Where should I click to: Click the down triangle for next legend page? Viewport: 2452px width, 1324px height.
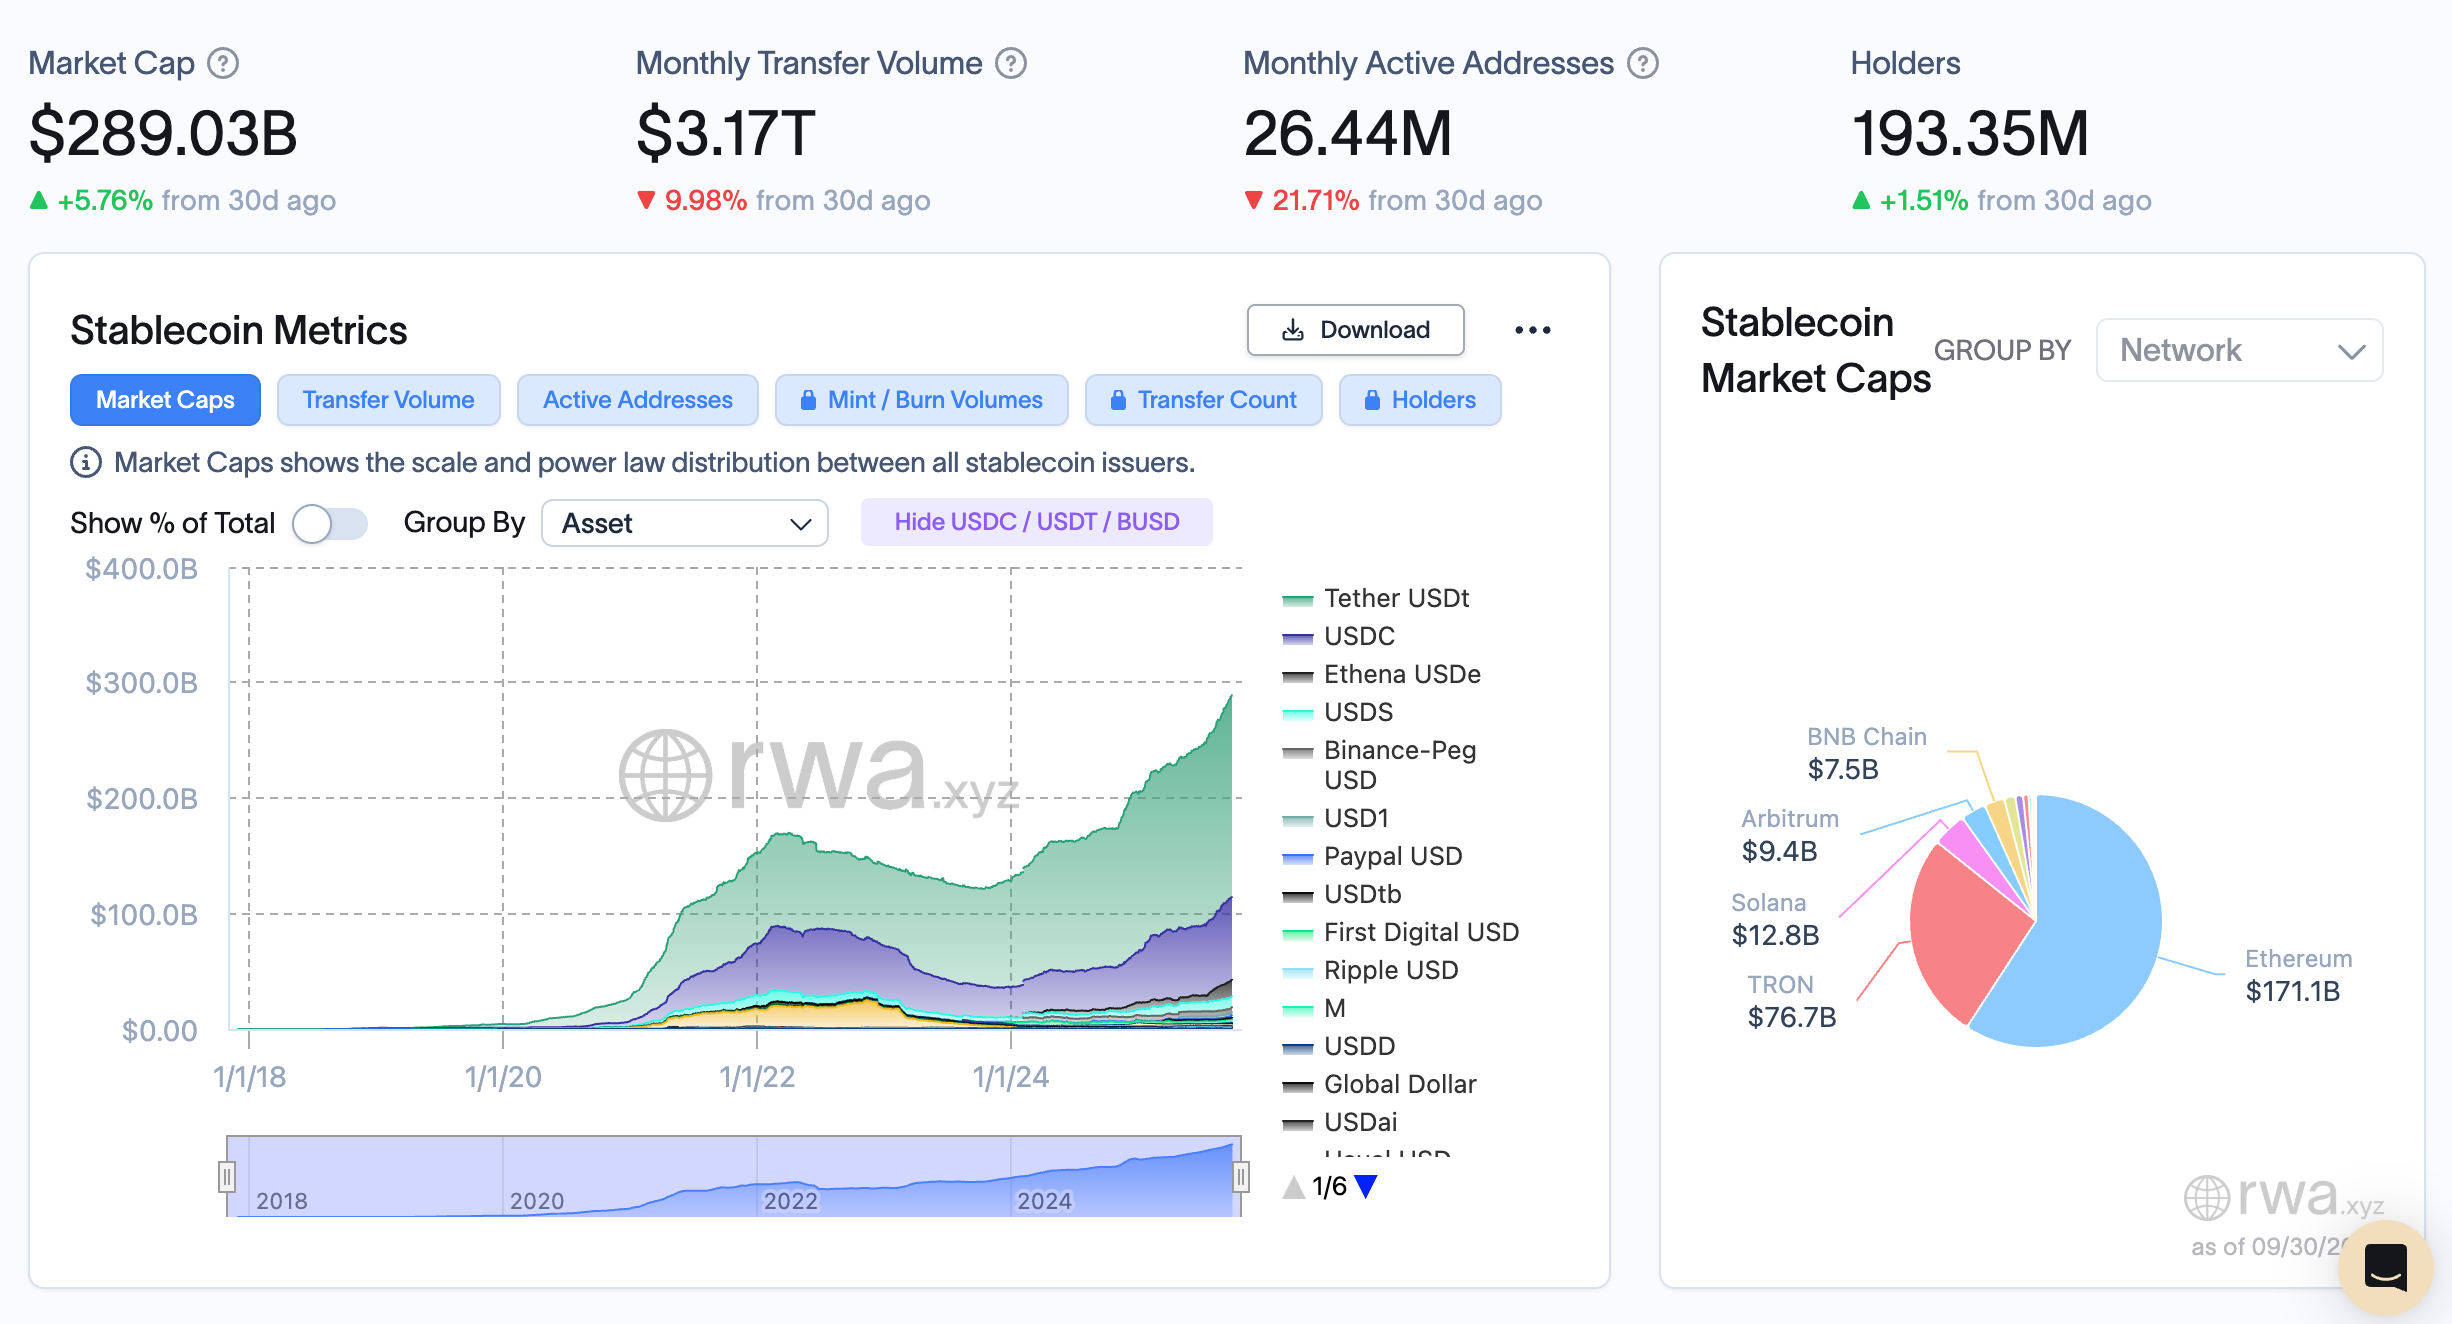(1367, 1188)
